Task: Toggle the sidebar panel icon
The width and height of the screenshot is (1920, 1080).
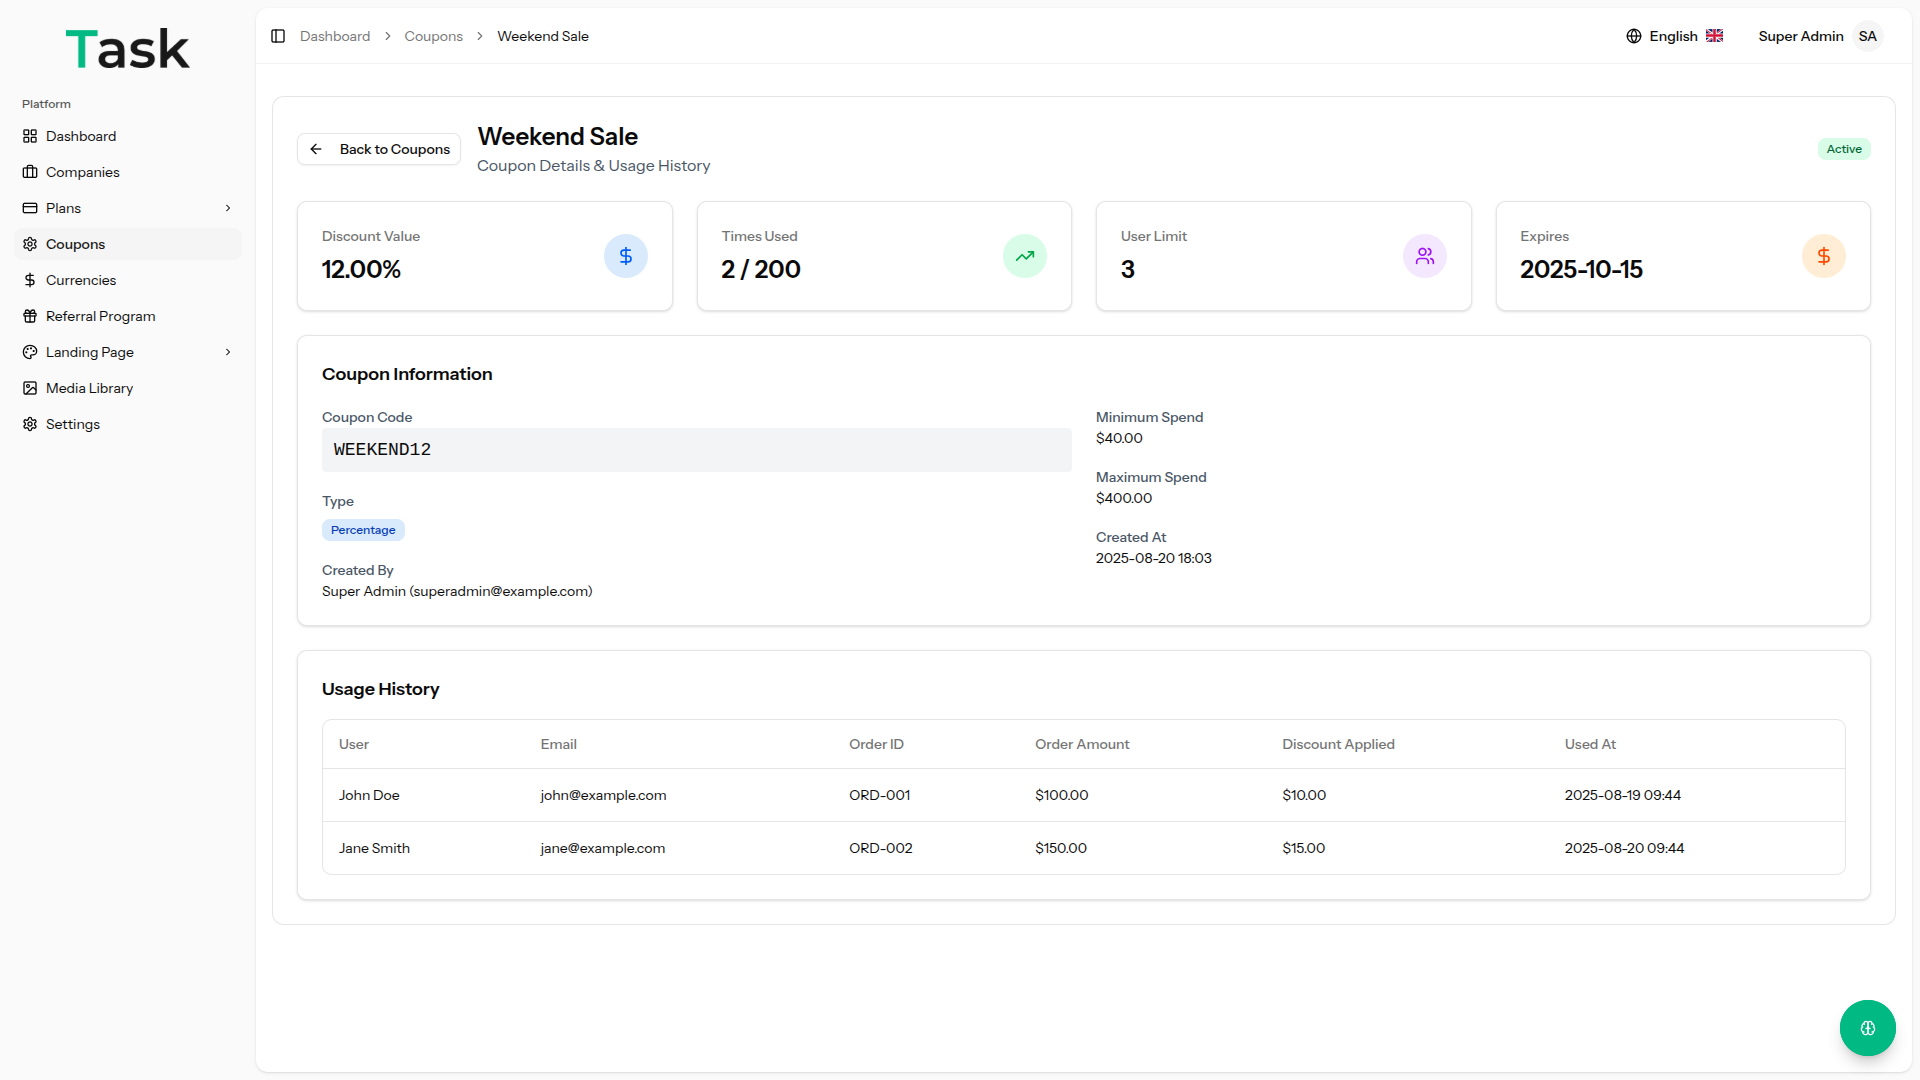Action: tap(278, 36)
